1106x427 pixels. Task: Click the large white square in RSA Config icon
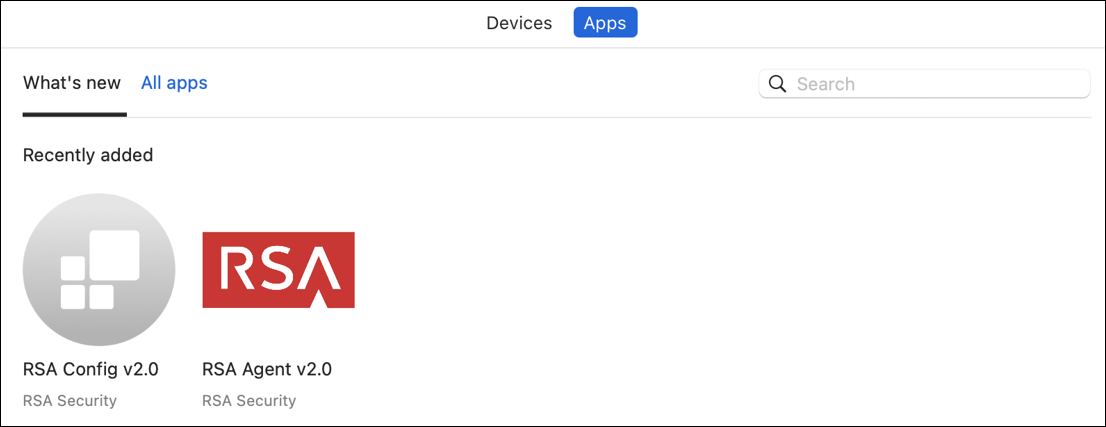click(113, 256)
